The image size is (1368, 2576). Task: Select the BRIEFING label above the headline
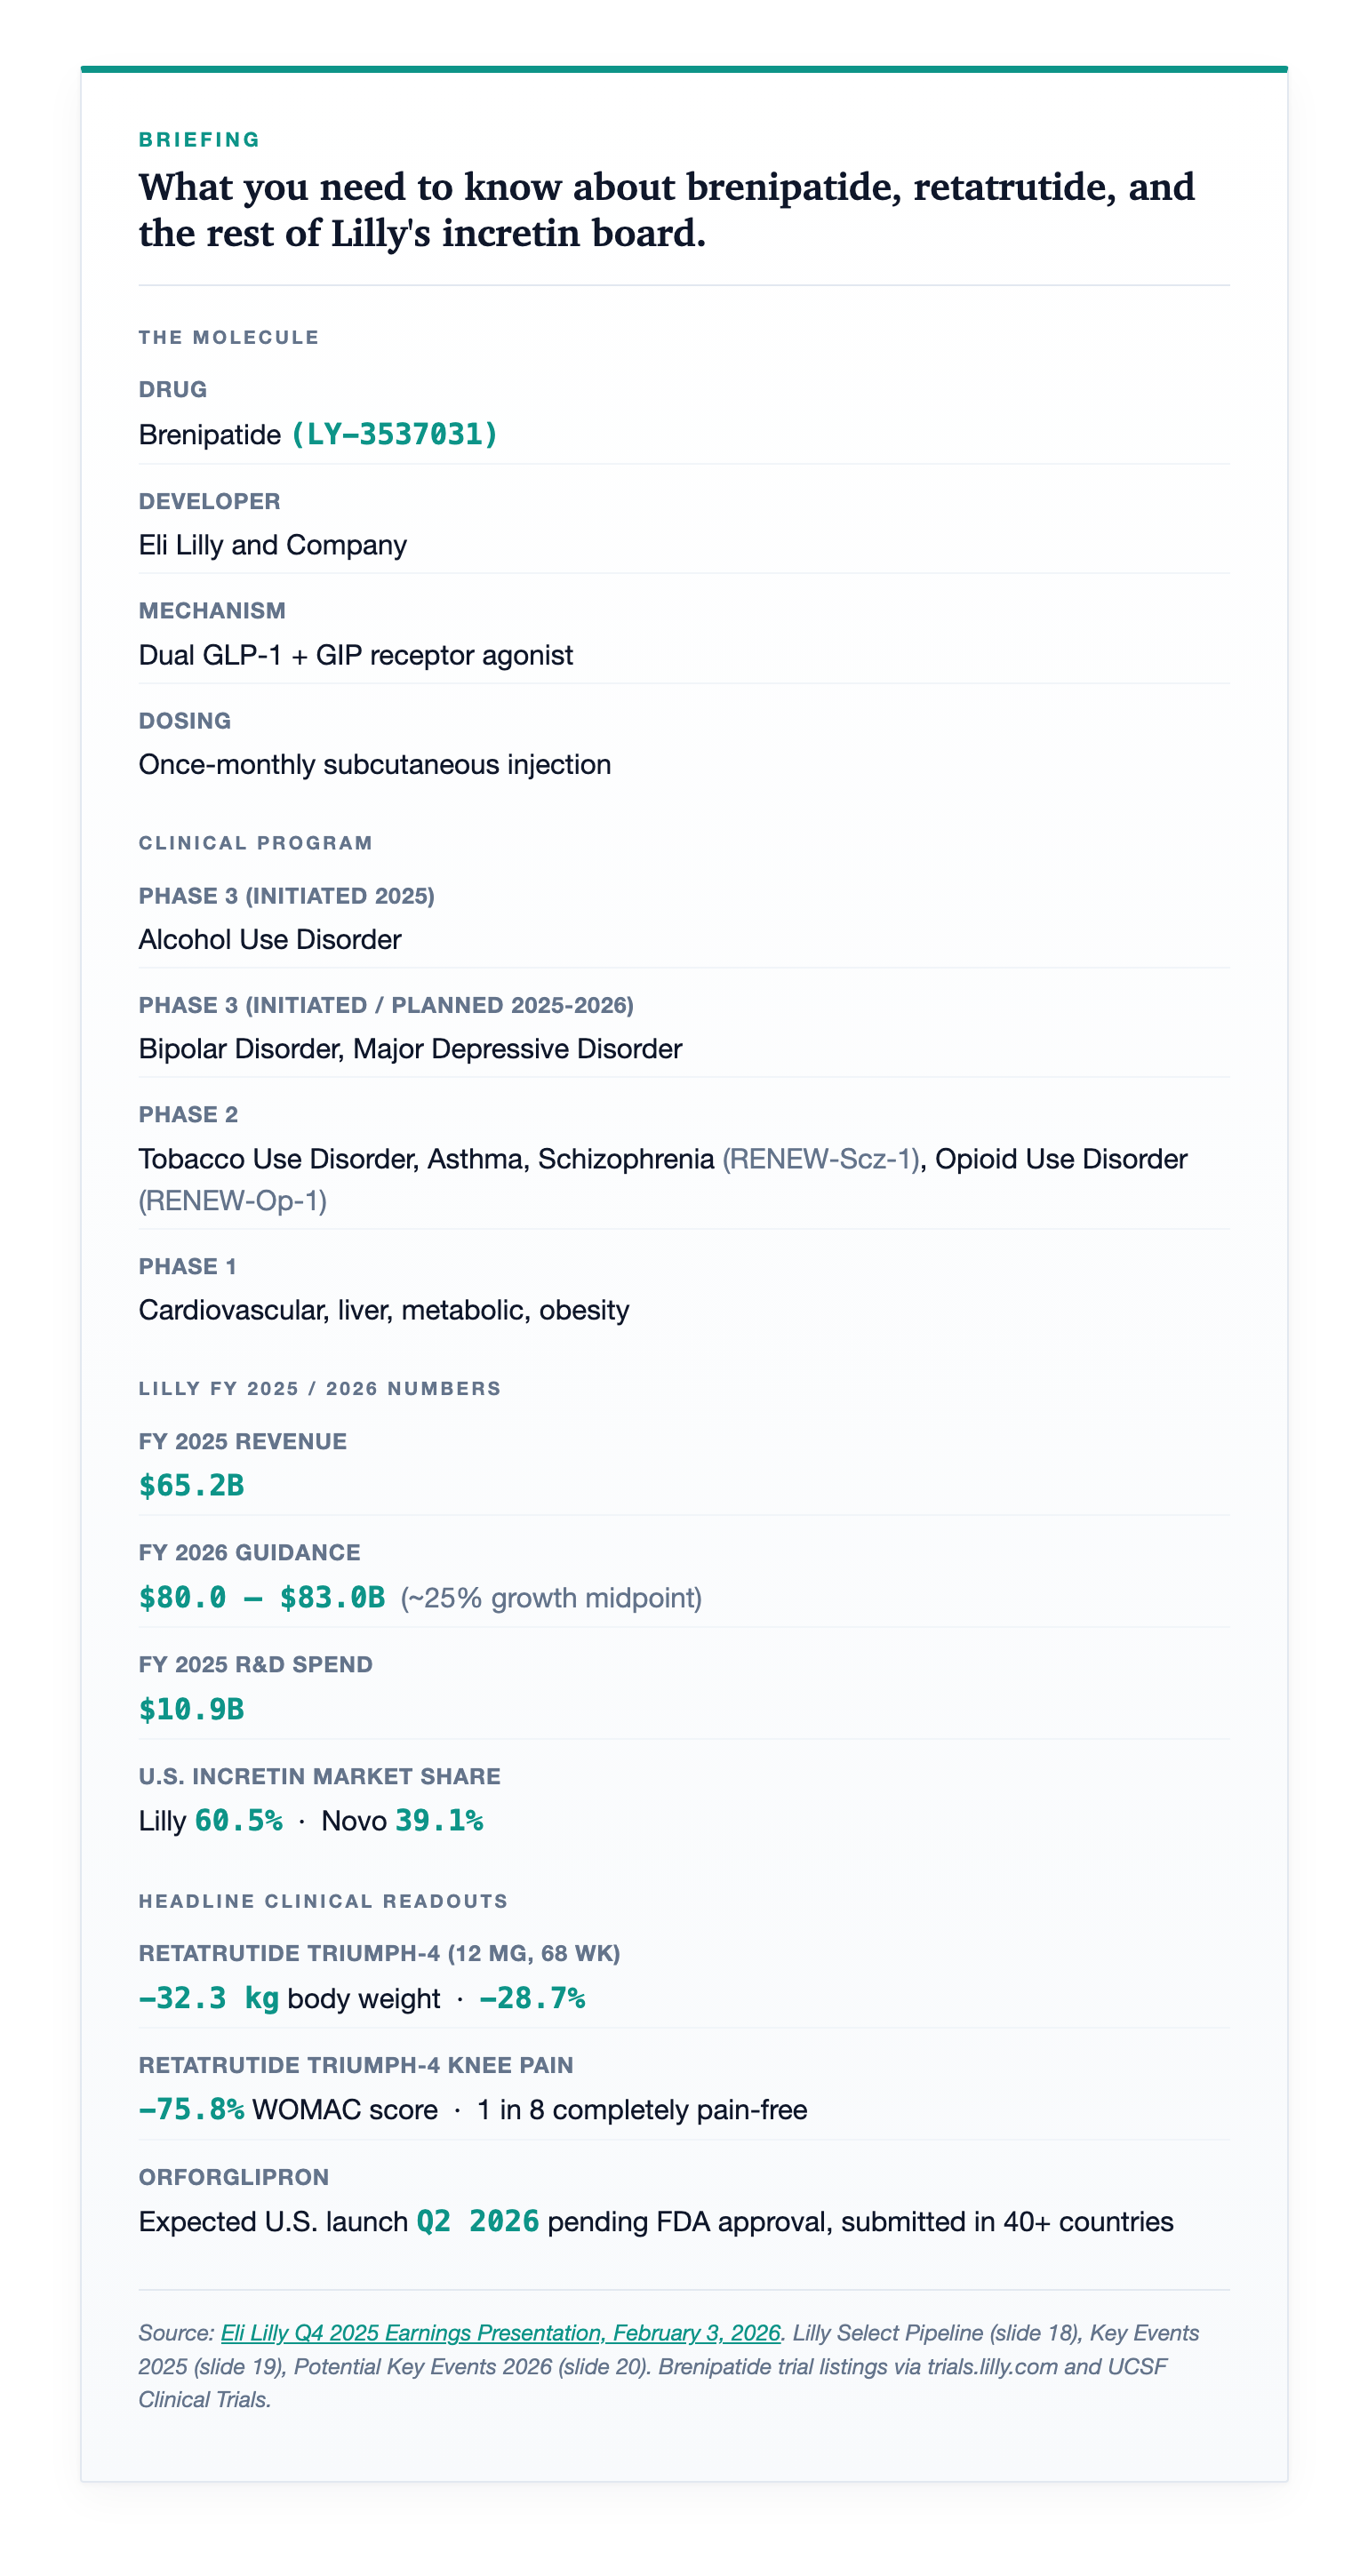pyautogui.click(x=199, y=140)
